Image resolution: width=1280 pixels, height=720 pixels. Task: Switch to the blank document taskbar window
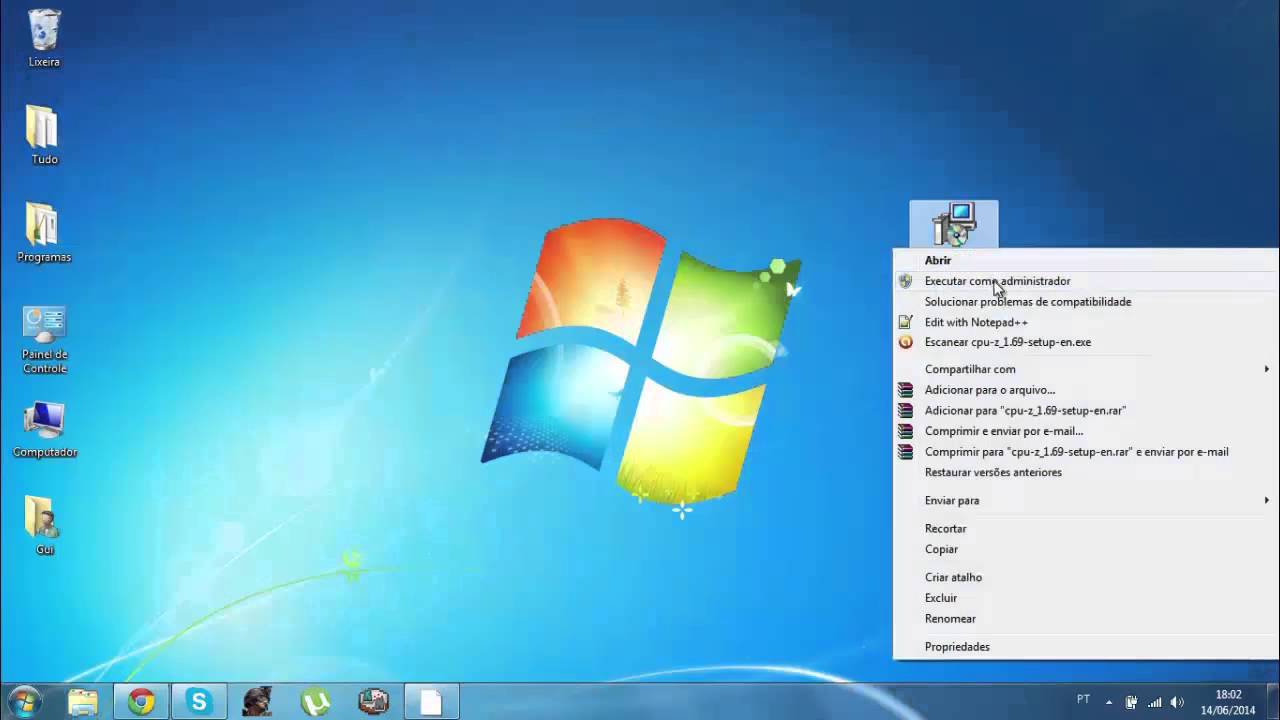pyautogui.click(x=431, y=702)
